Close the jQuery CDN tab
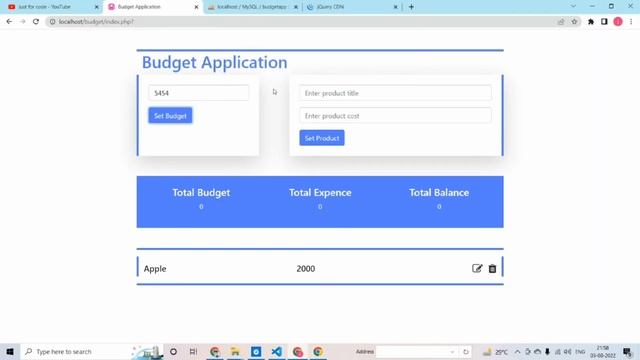Viewport: 640px width, 360px height. [x=395, y=7]
